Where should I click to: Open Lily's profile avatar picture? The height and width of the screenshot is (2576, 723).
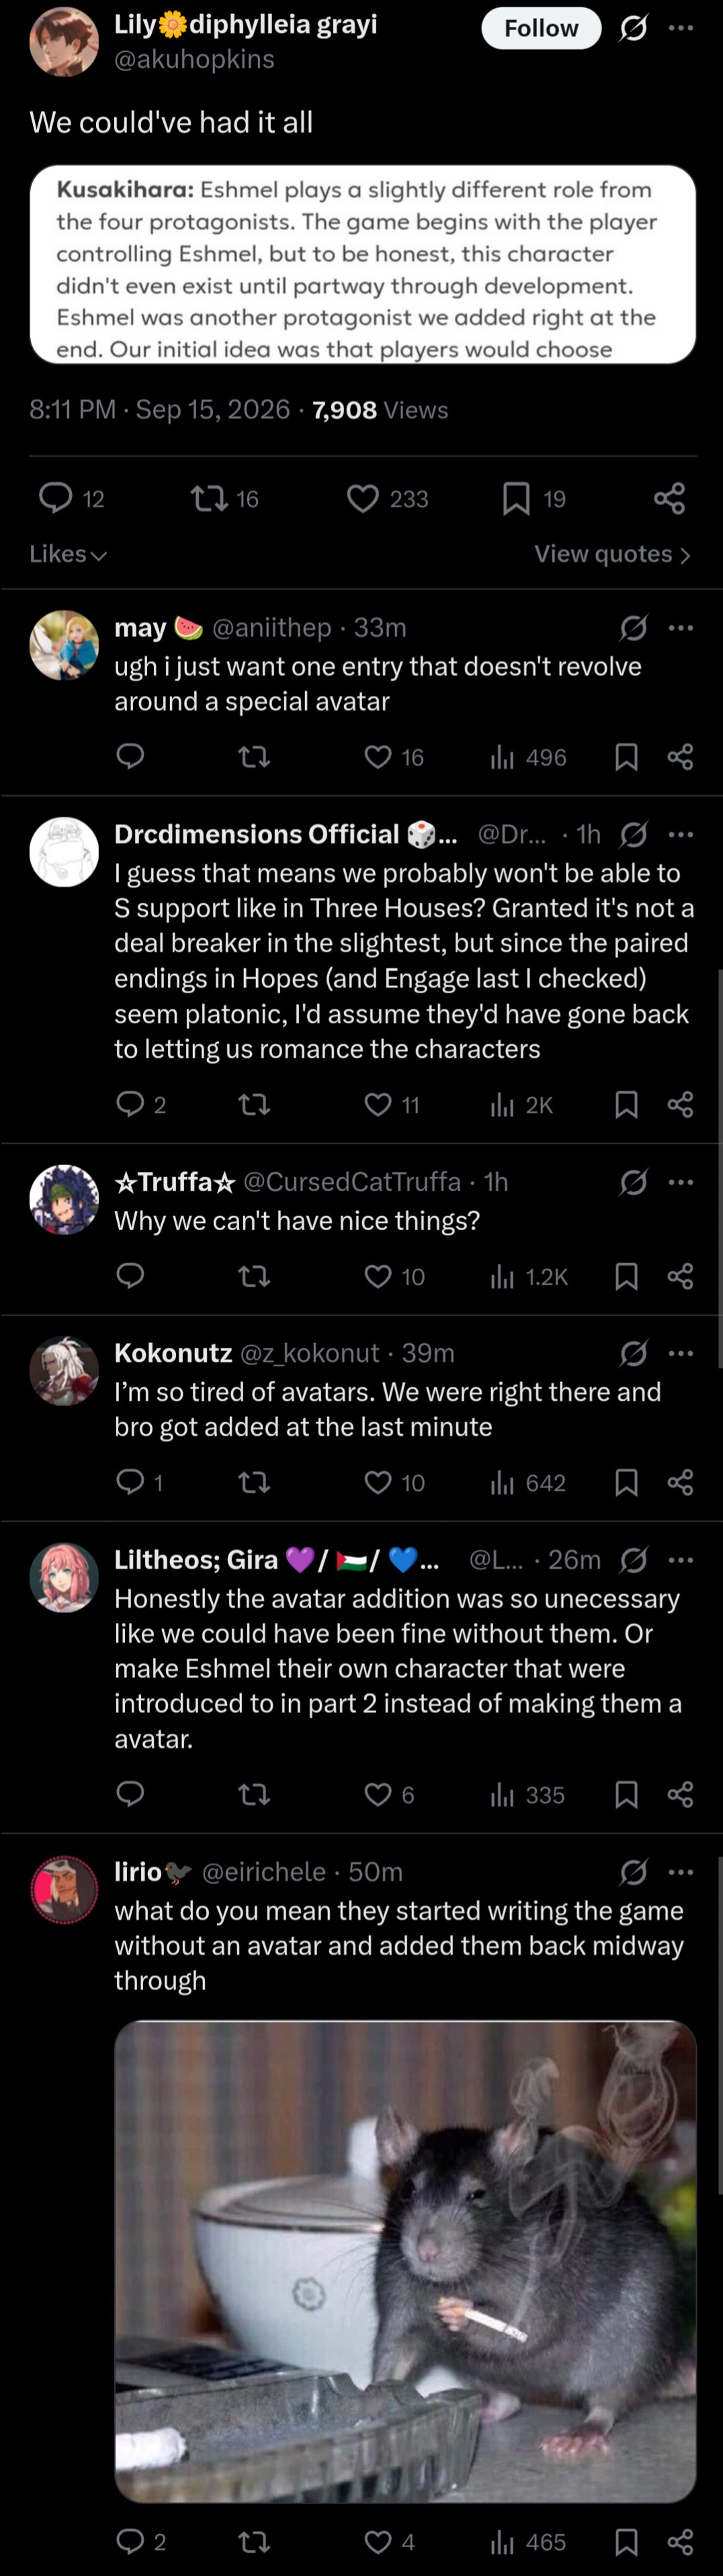(64, 42)
